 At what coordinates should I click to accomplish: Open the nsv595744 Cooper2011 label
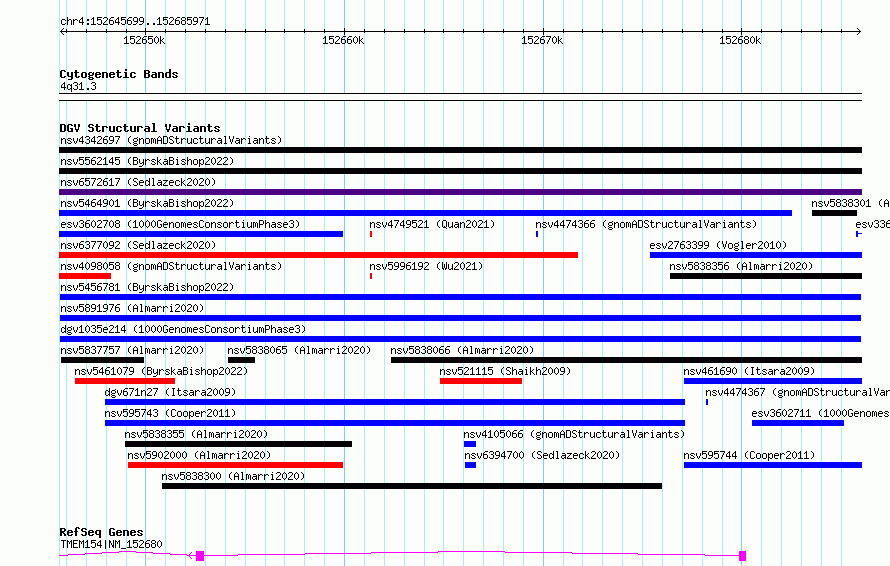point(749,455)
